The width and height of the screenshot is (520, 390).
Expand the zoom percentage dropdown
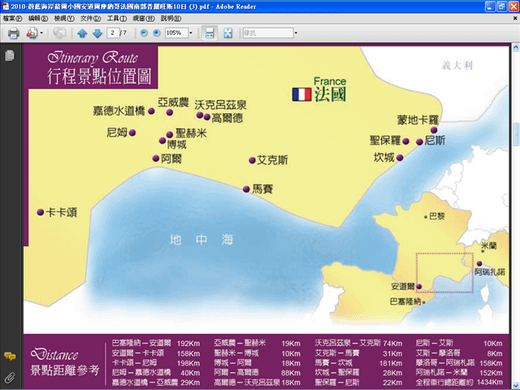191,33
